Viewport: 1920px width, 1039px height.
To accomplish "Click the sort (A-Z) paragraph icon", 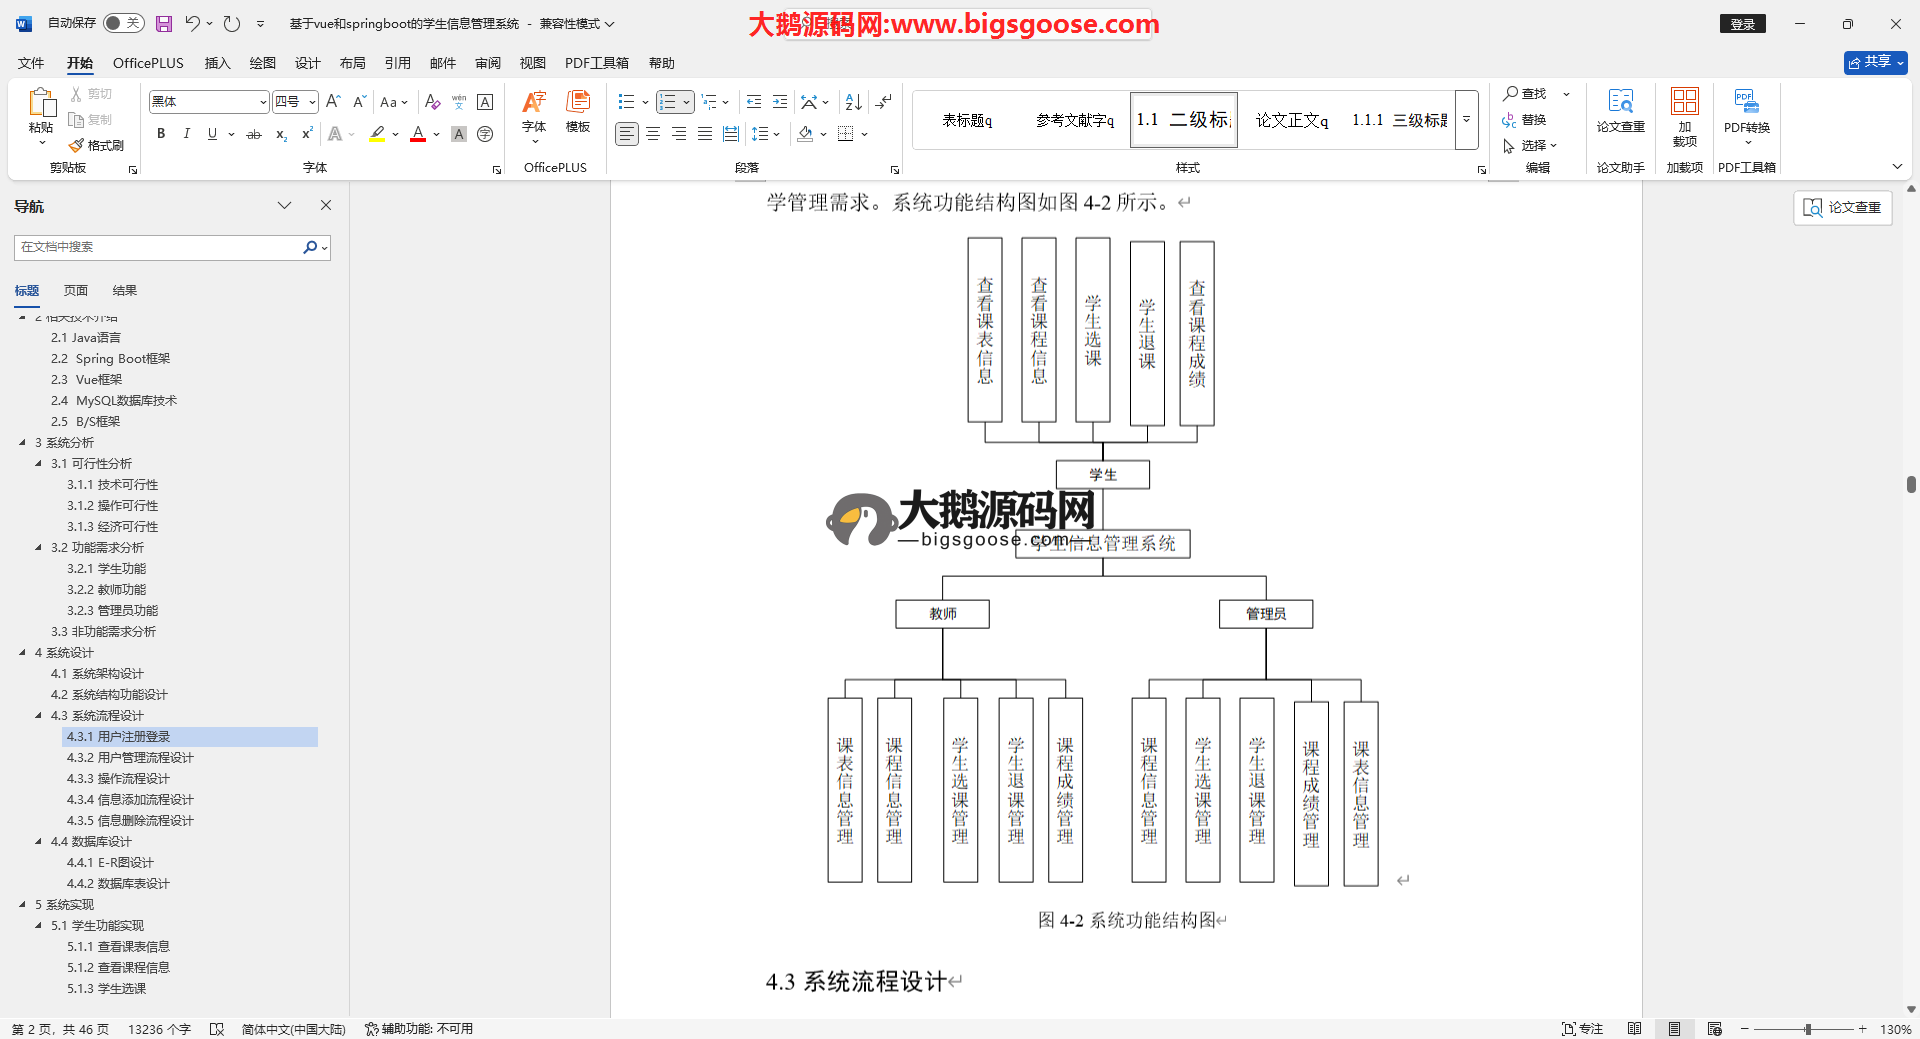I will (853, 102).
